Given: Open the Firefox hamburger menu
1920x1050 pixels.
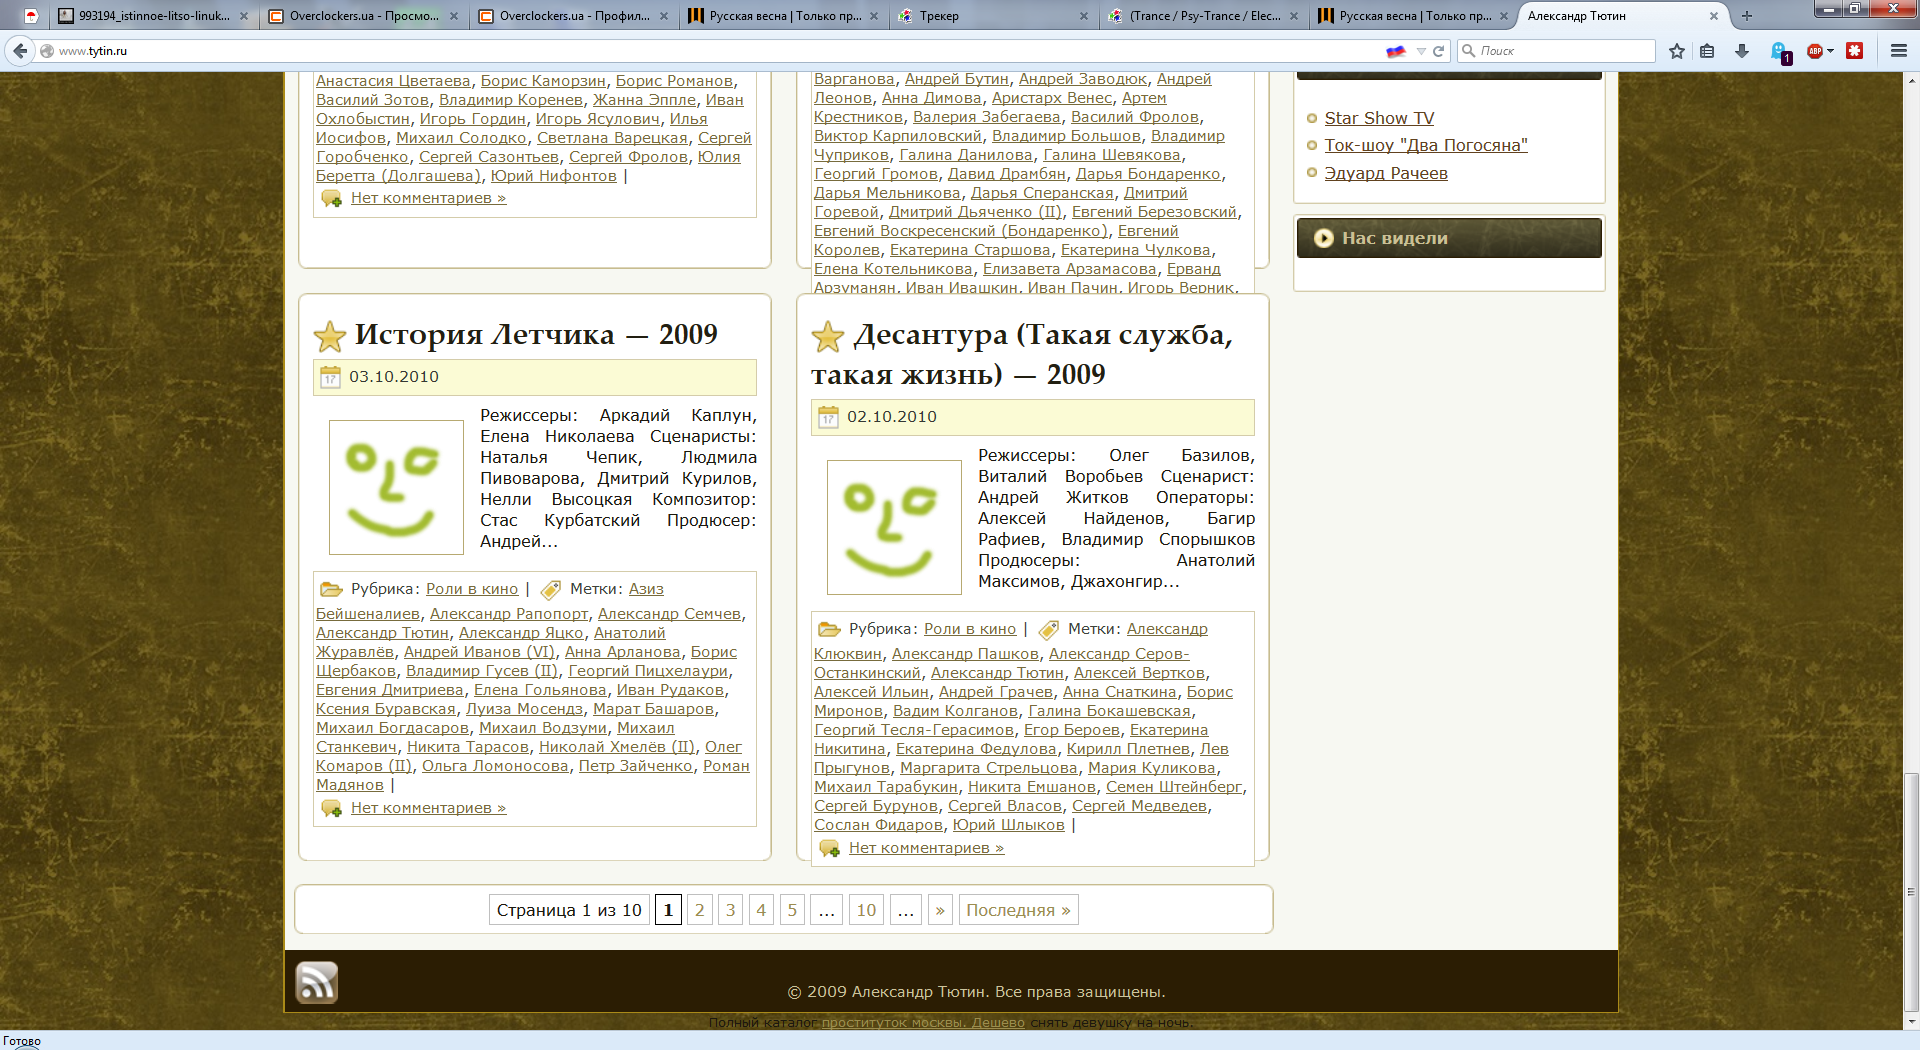Looking at the screenshot, I should 1898,51.
